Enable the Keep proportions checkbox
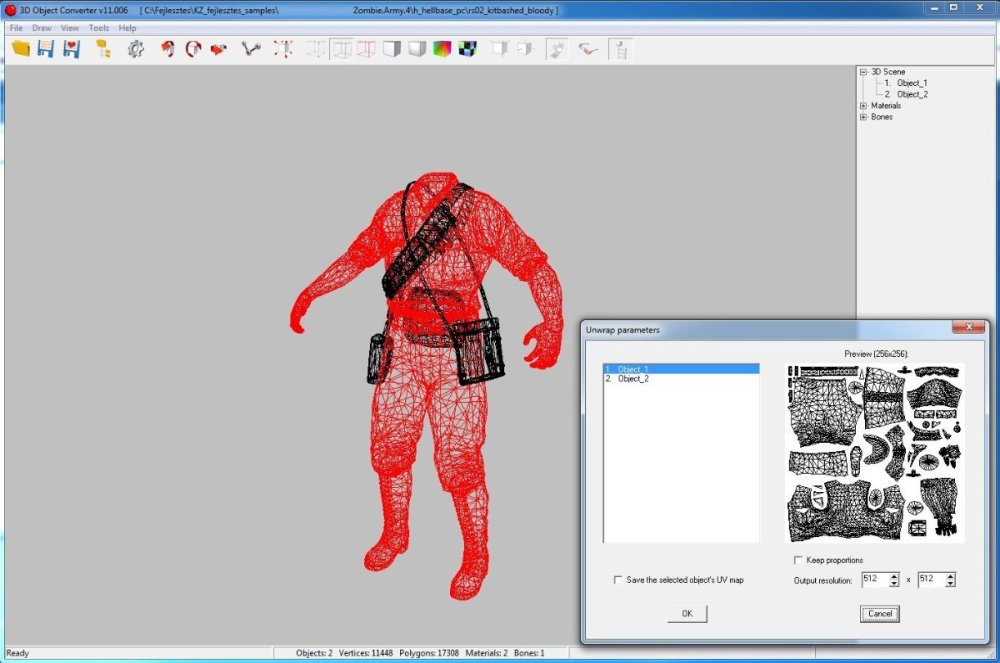Image resolution: width=1000 pixels, height=663 pixels. tap(797, 560)
